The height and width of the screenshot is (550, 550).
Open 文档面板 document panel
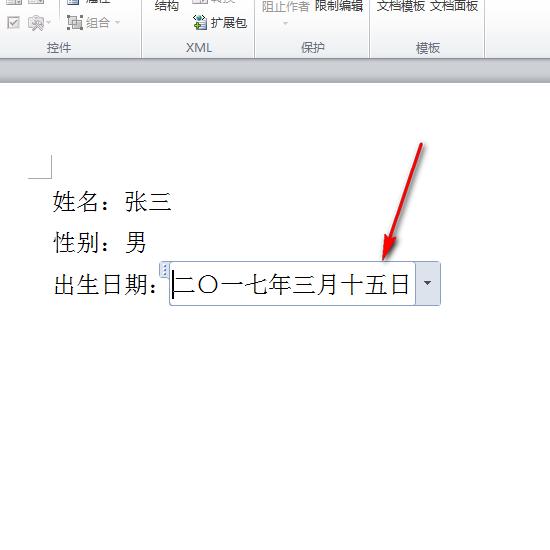click(x=454, y=6)
